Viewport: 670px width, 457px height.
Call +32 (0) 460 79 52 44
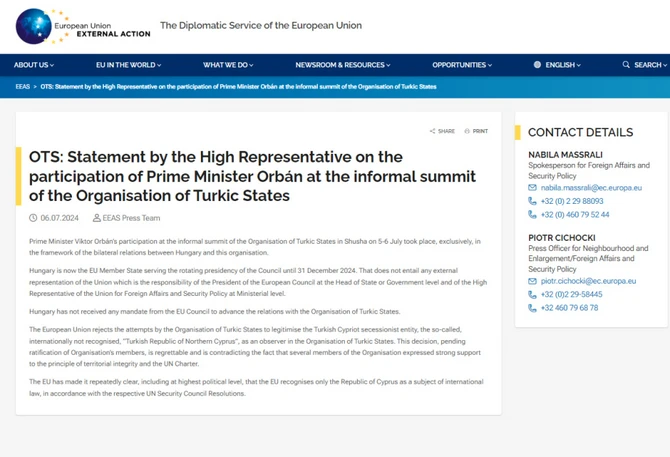click(x=575, y=214)
